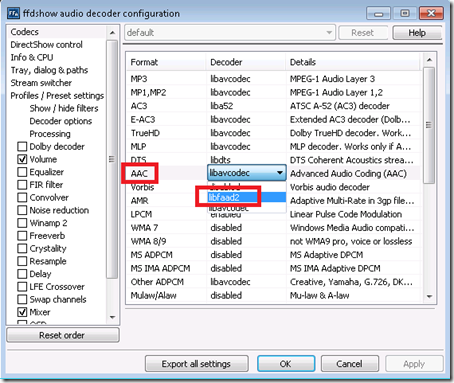Select libfaad2 in the decoder dropdown list
Viewport: 454px width, 383px height.
click(246, 197)
